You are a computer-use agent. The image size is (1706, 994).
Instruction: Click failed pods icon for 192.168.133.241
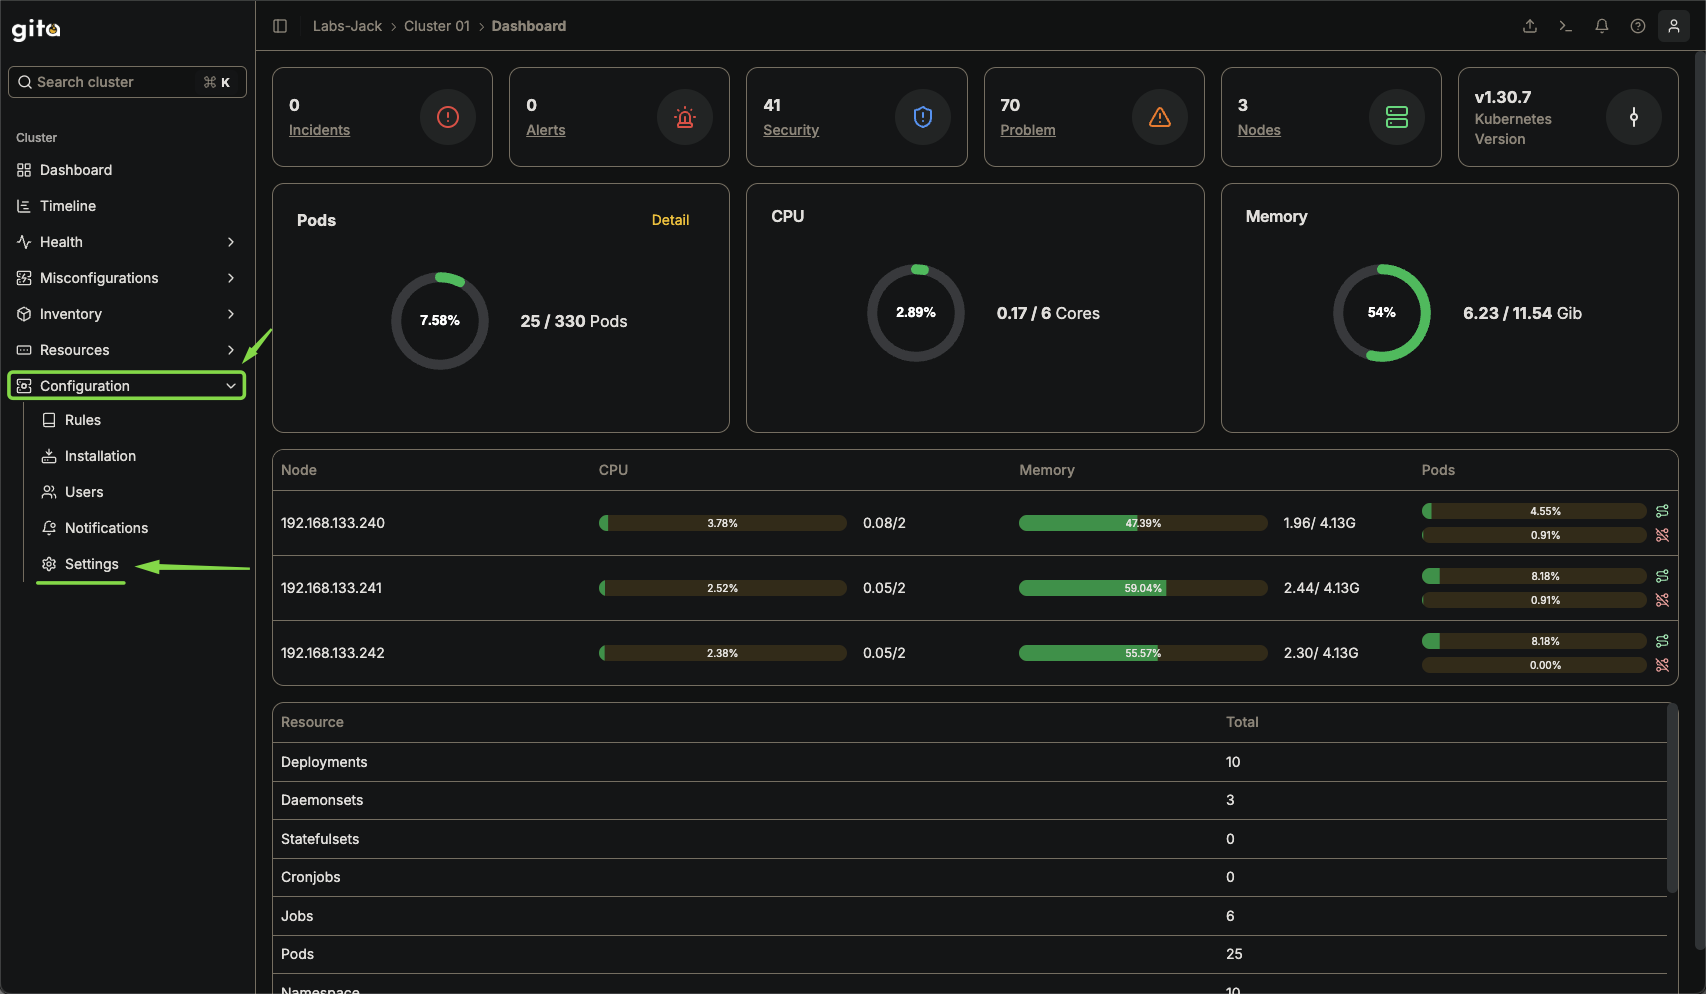(x=1662, y=600)
